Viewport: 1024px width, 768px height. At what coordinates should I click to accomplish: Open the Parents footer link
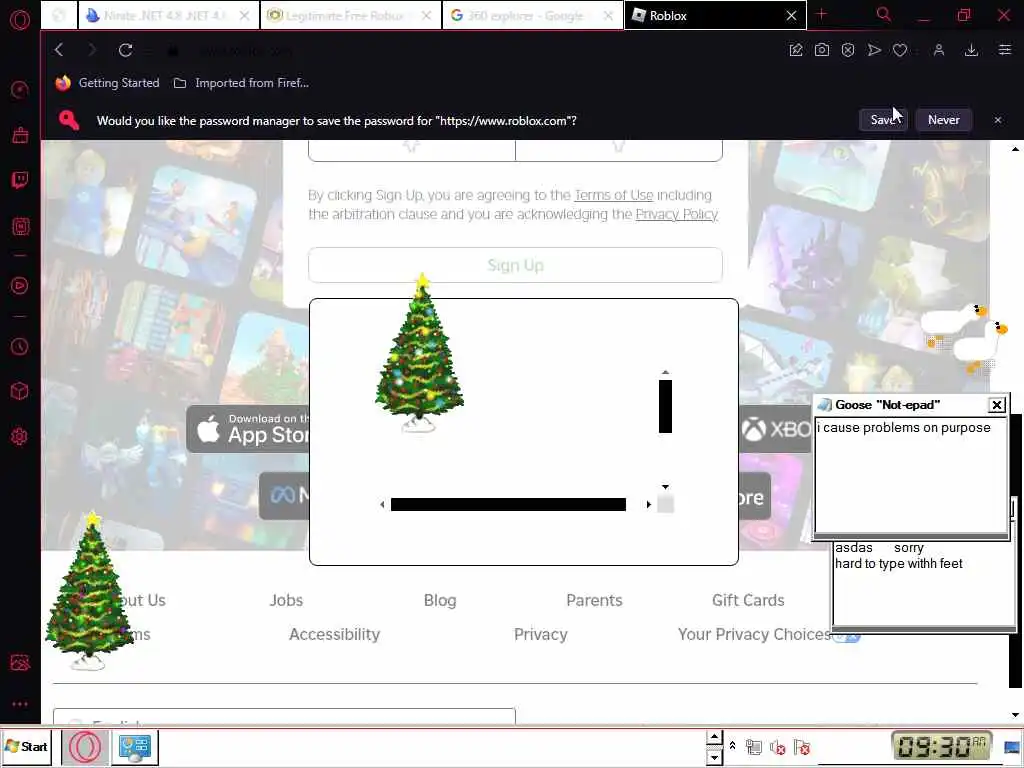(x=594, y=600)
